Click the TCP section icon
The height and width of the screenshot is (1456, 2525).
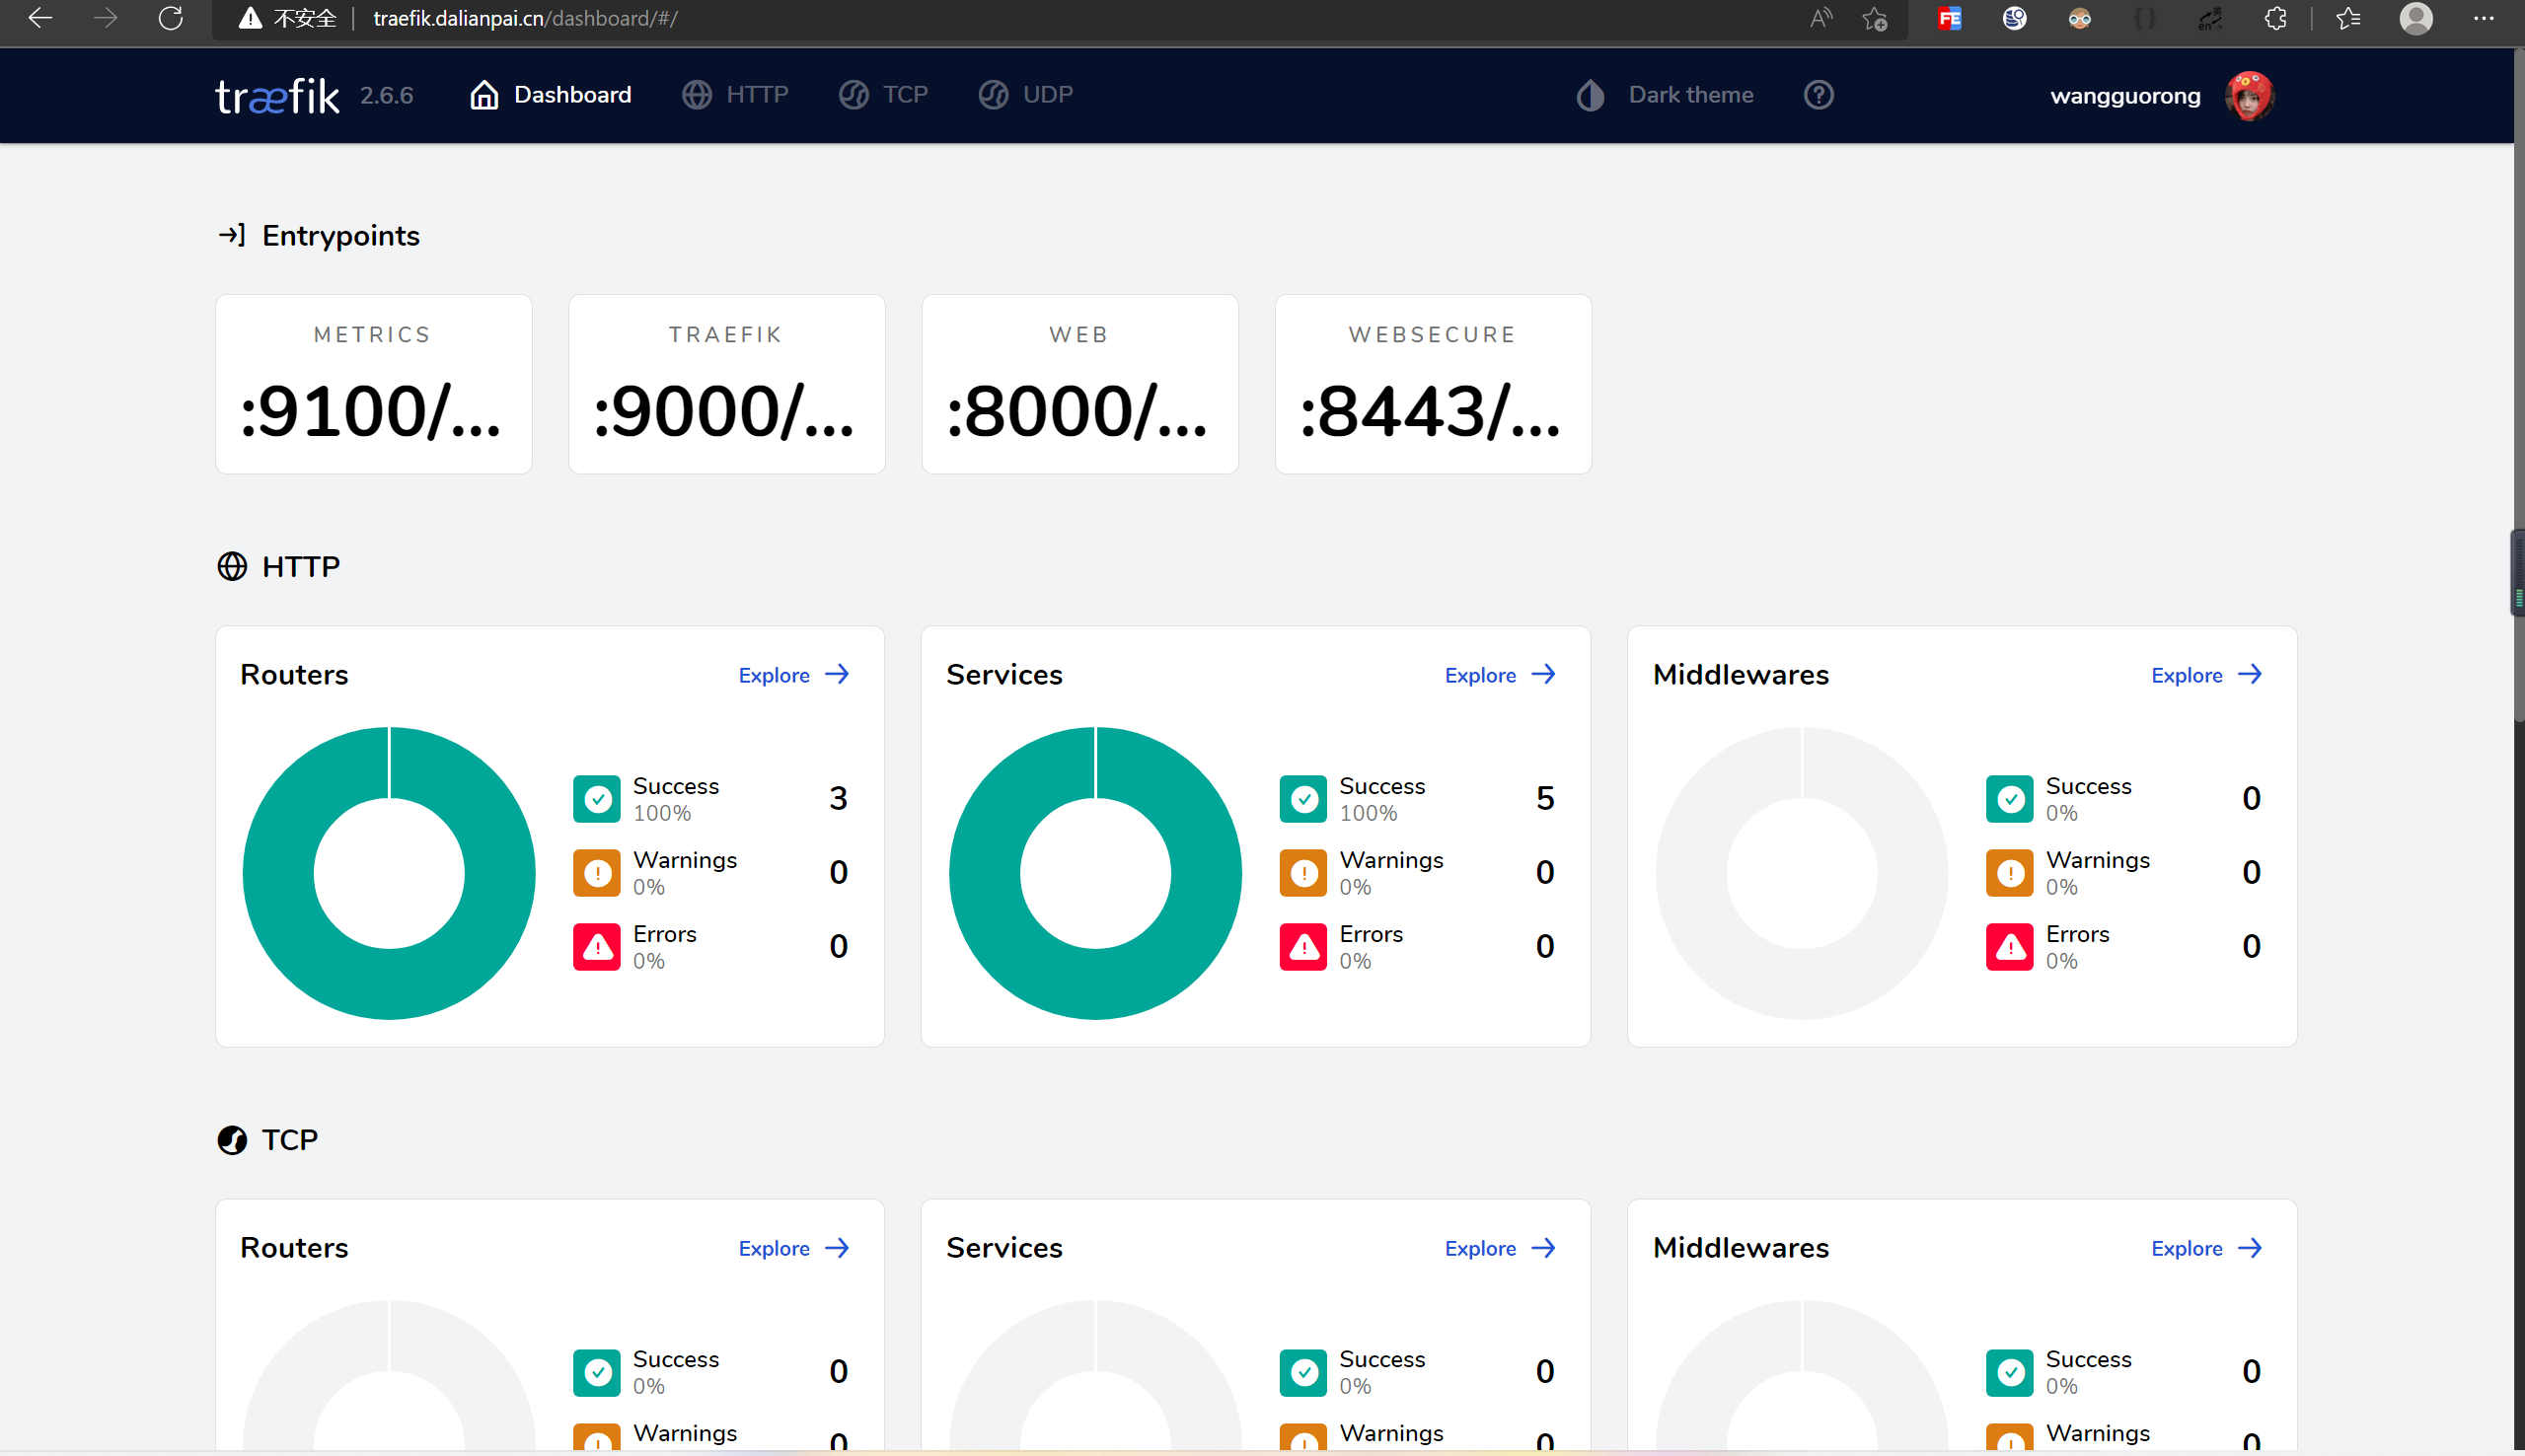(x=232, y=1140)
